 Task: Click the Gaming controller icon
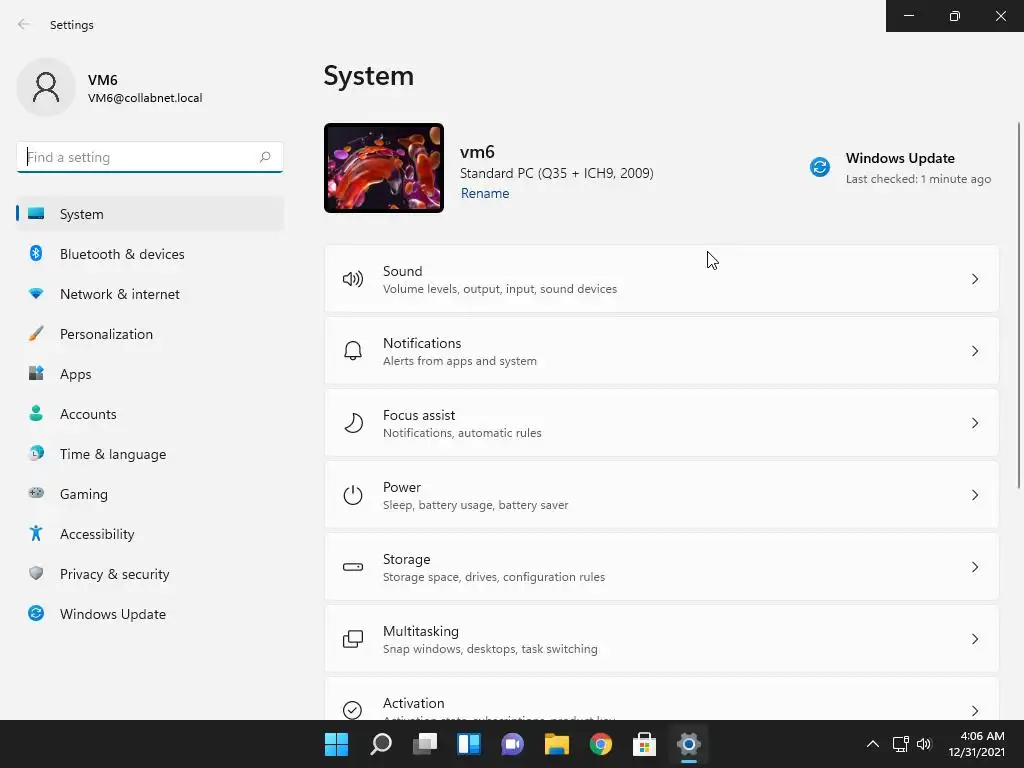(36, 493)
